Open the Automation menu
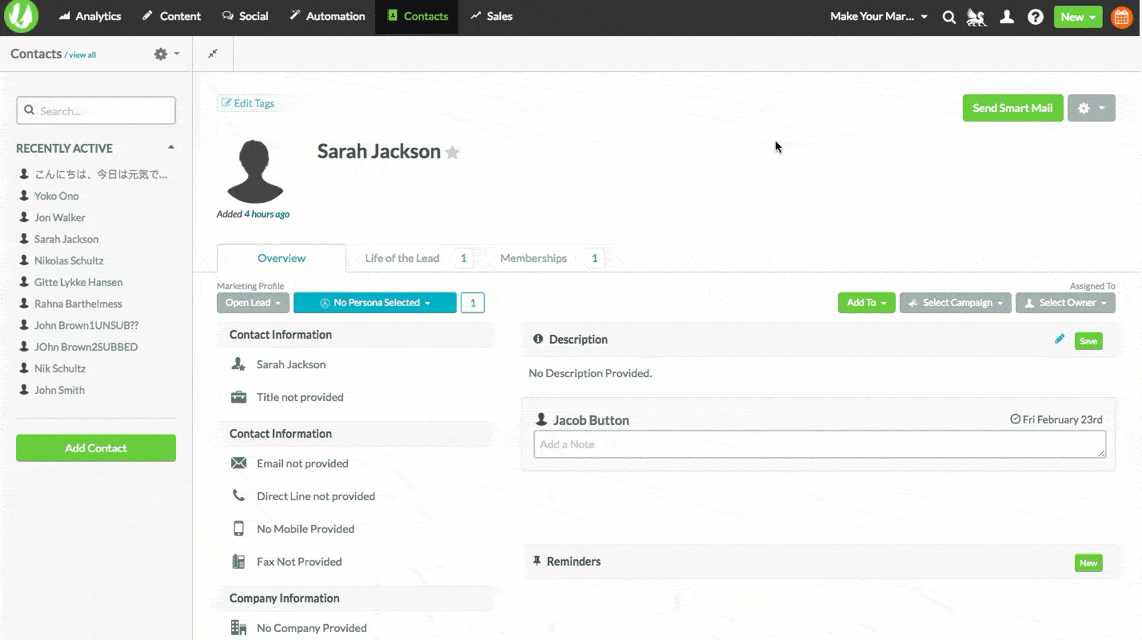Image resolution: width=1142 pixels, height=640 pixels. click(327, 16)
